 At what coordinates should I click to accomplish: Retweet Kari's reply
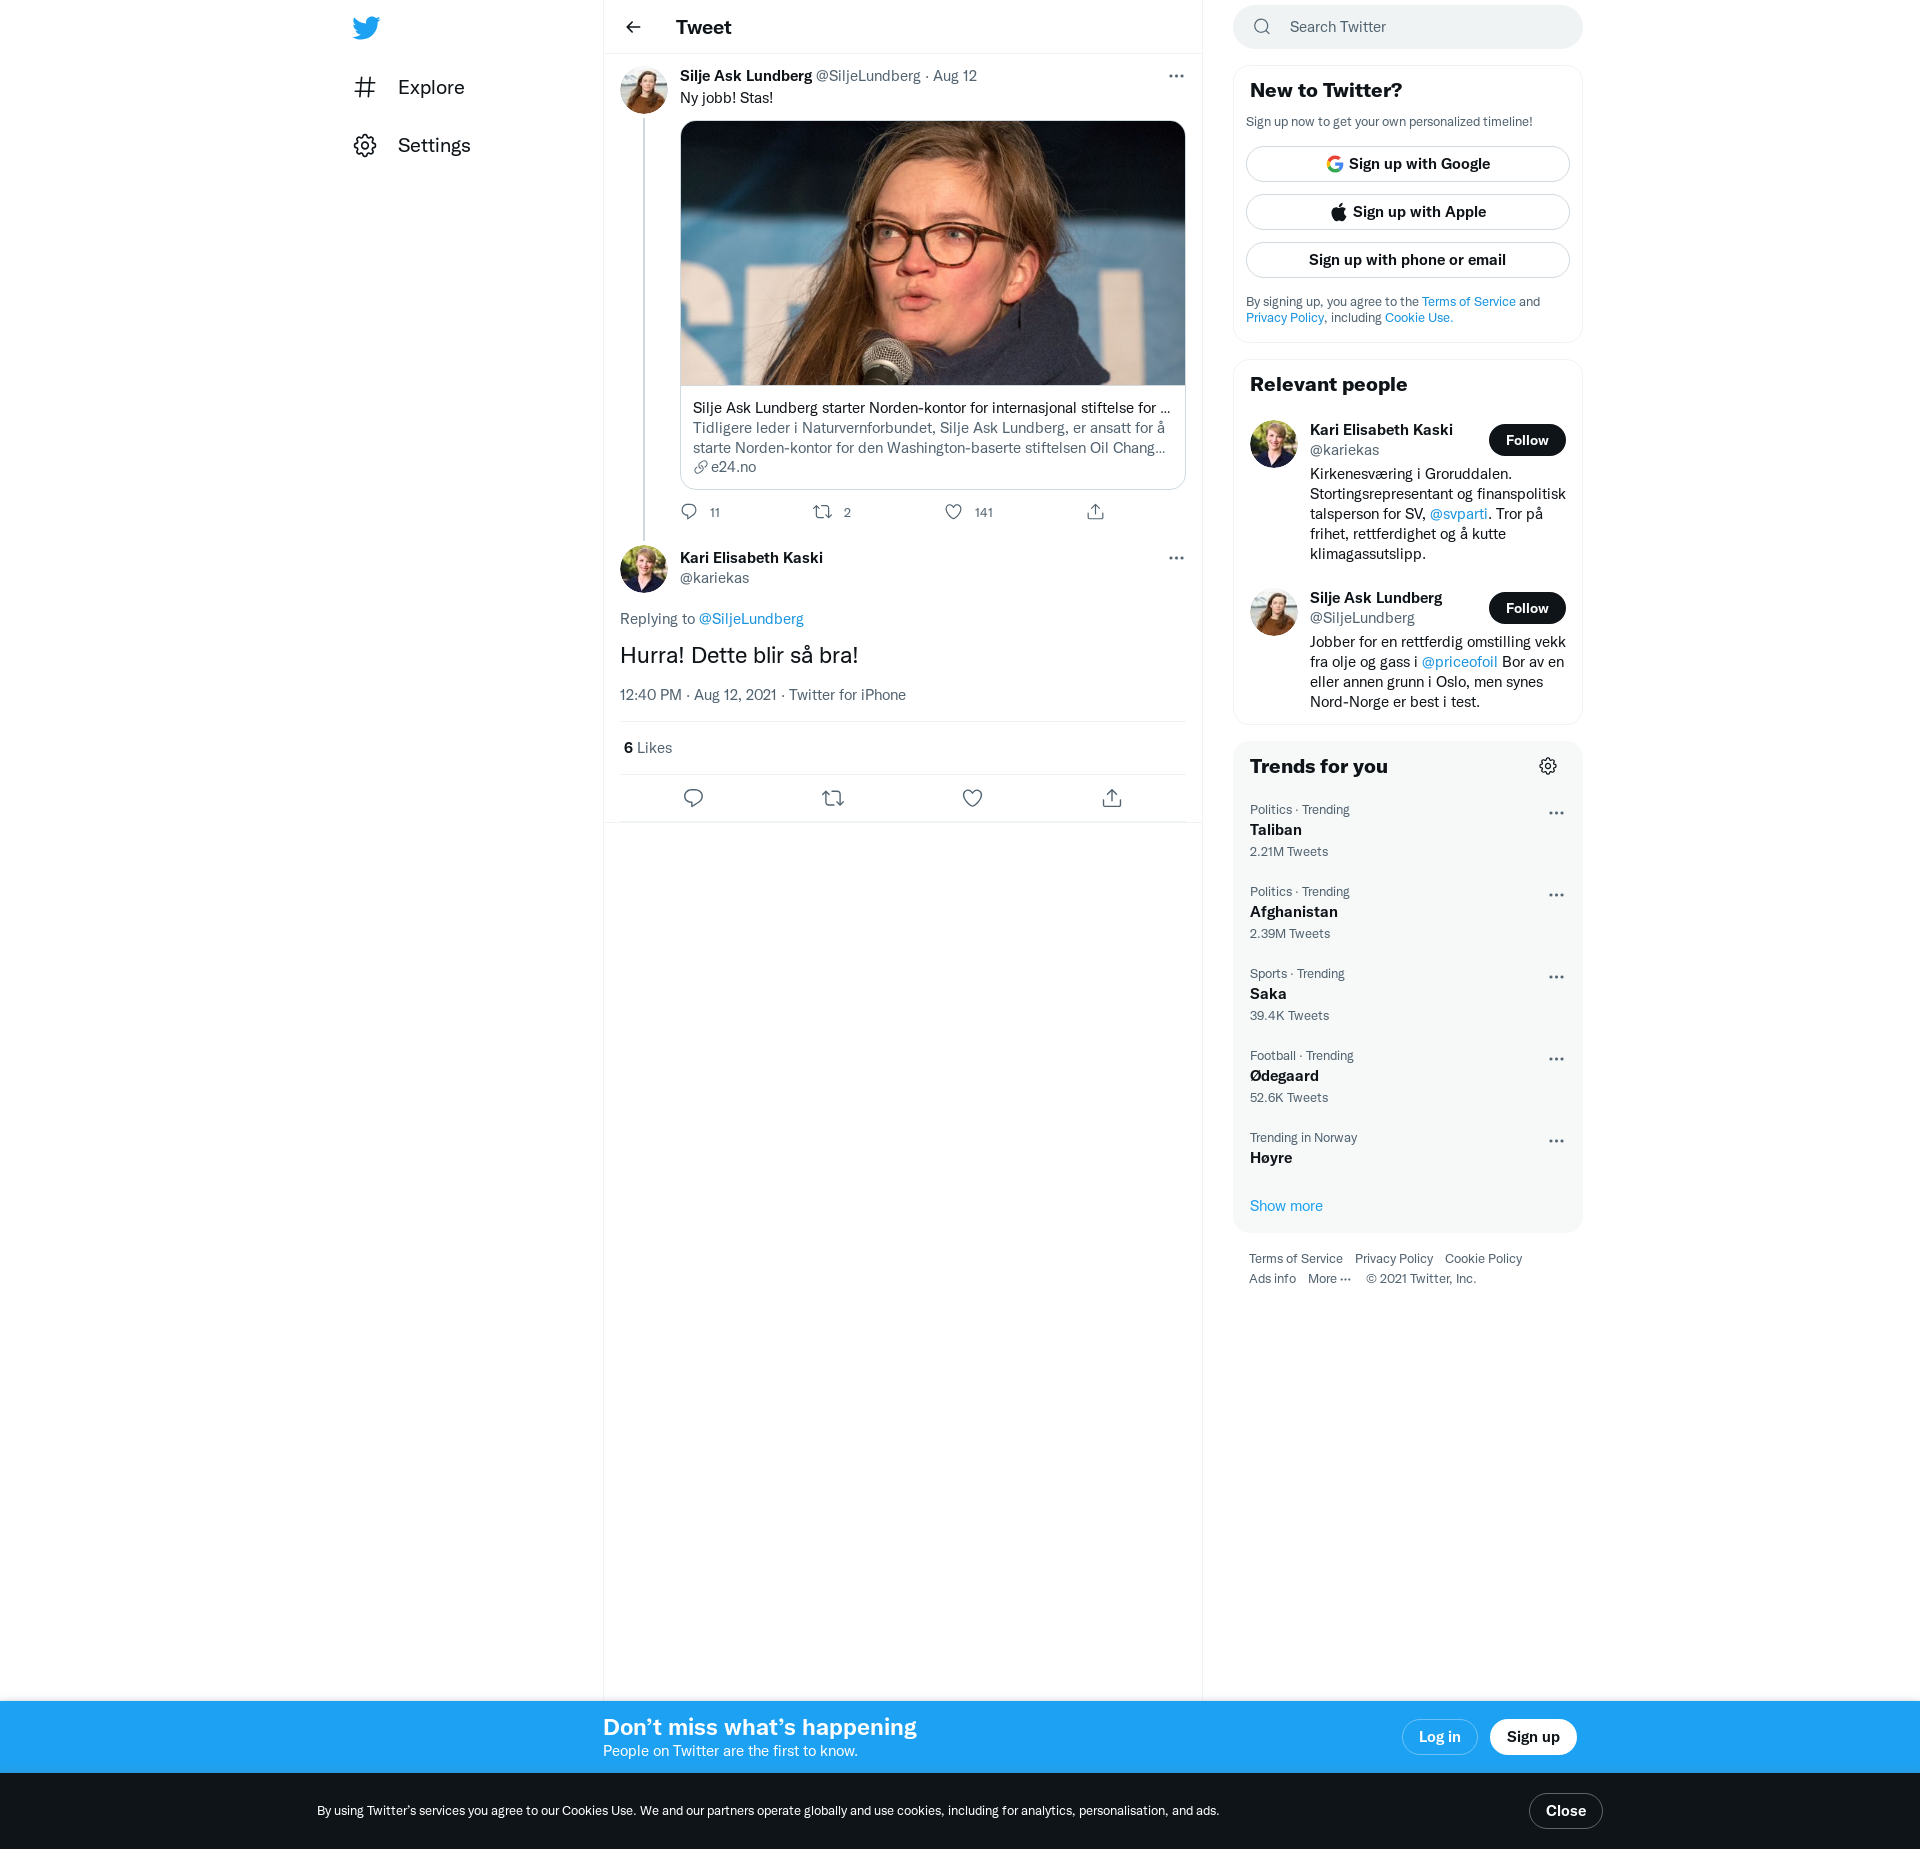point(833,798)
